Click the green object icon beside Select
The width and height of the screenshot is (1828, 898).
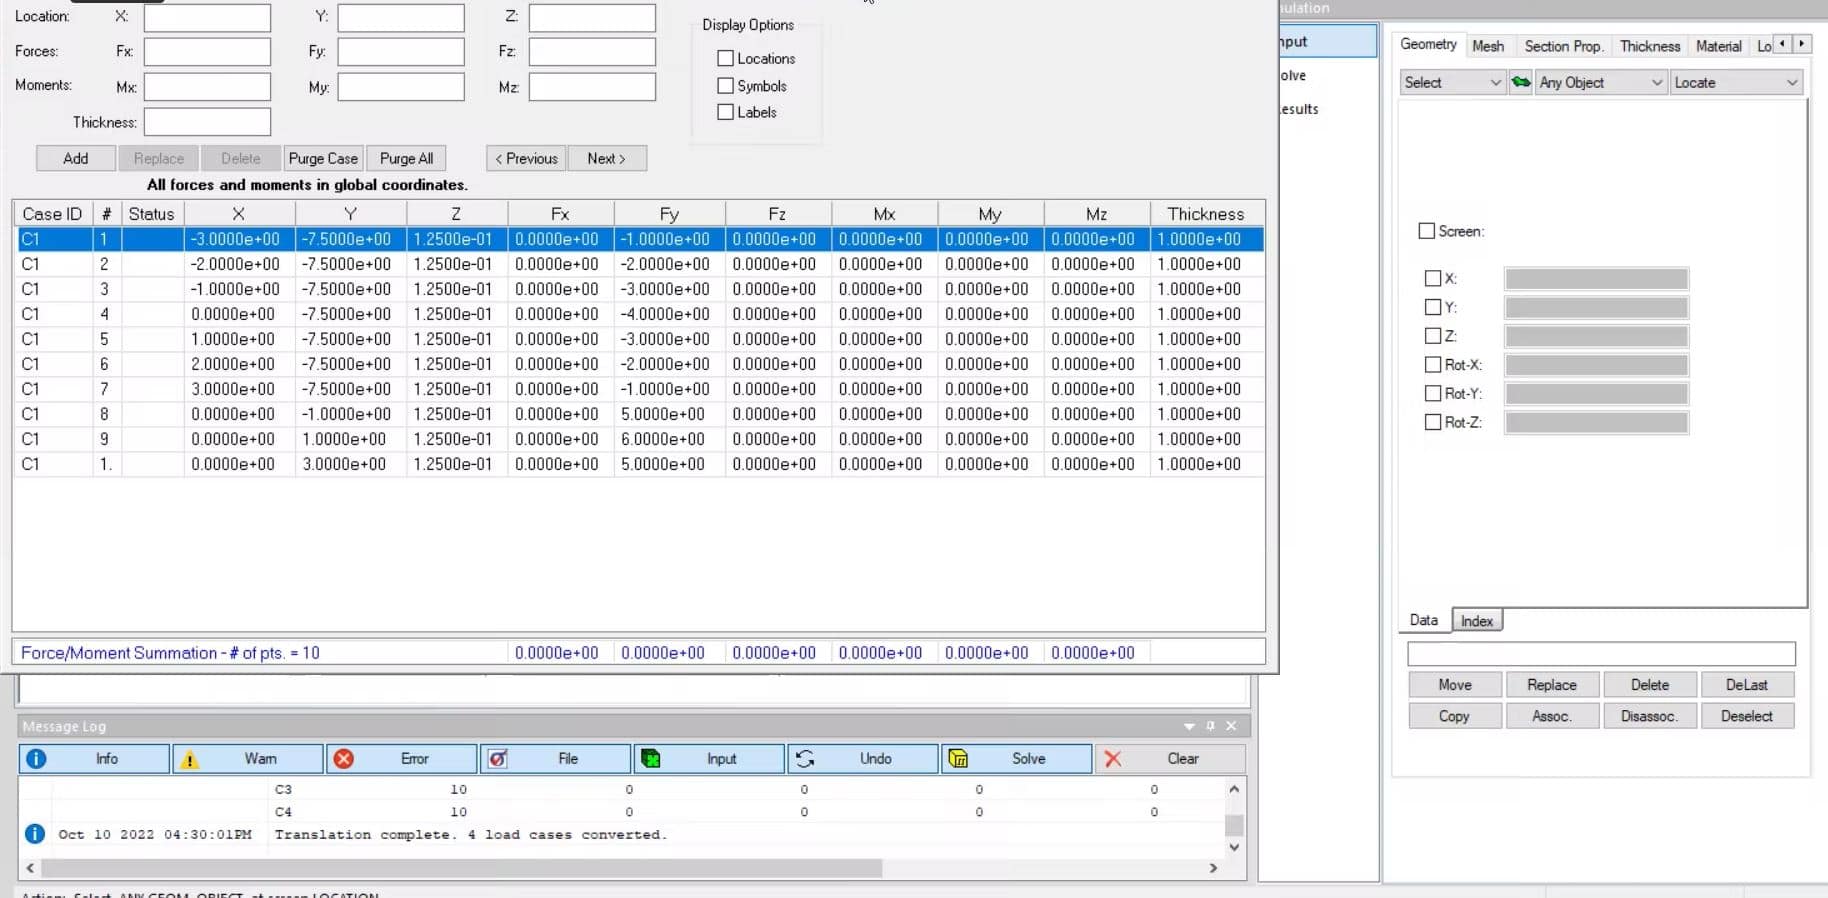[x=1521, y=83]
